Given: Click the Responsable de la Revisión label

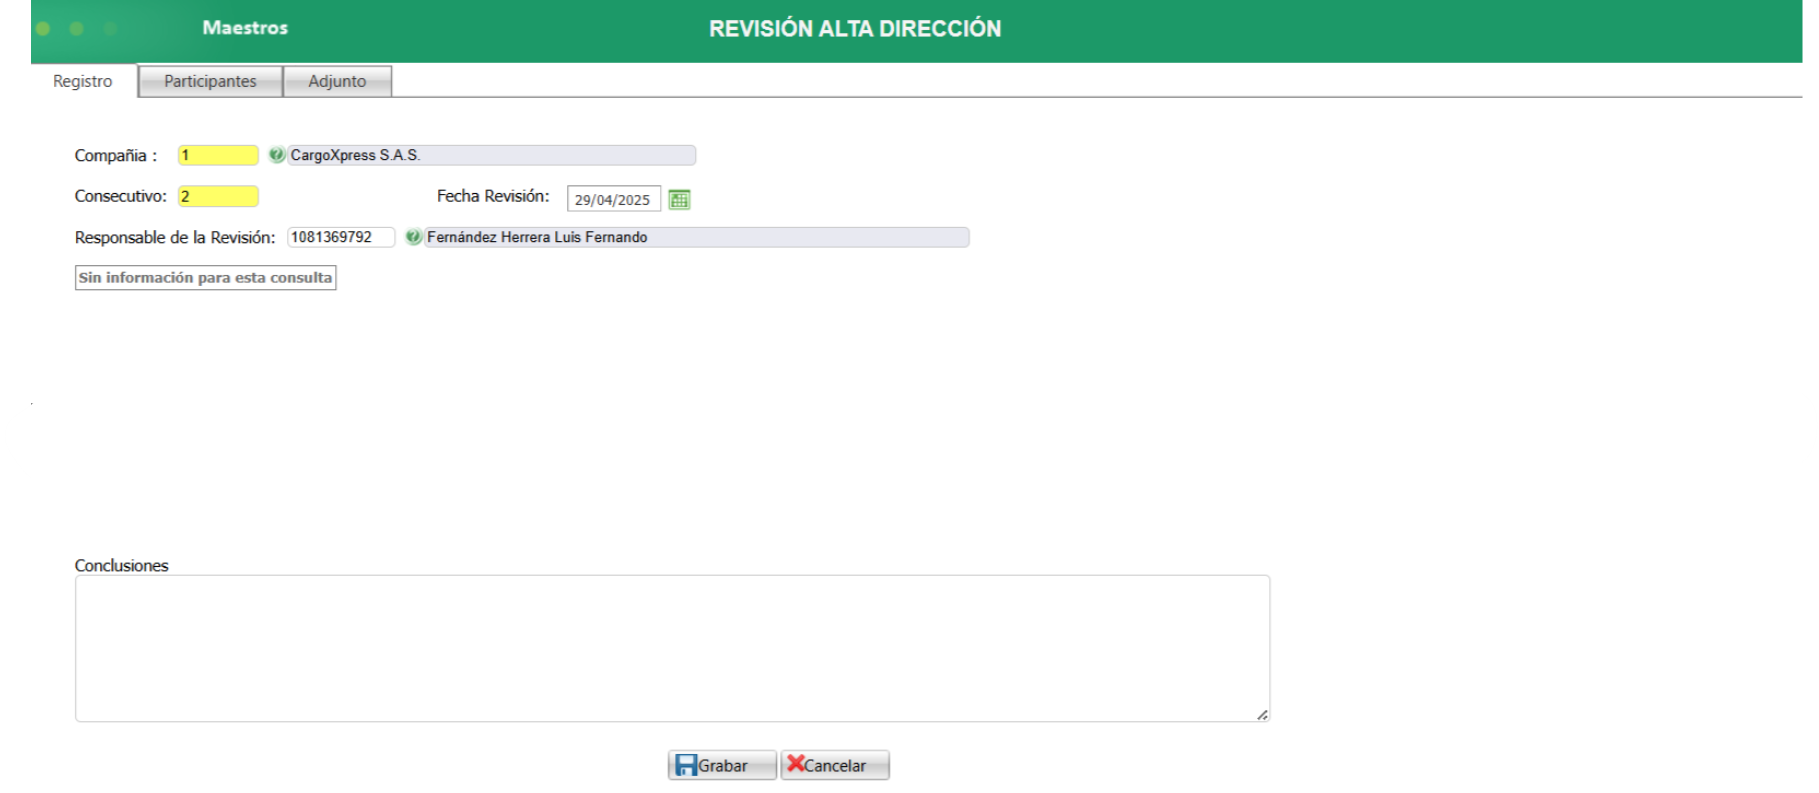Looking at the screenshot, I should click(x=175, y=237).
